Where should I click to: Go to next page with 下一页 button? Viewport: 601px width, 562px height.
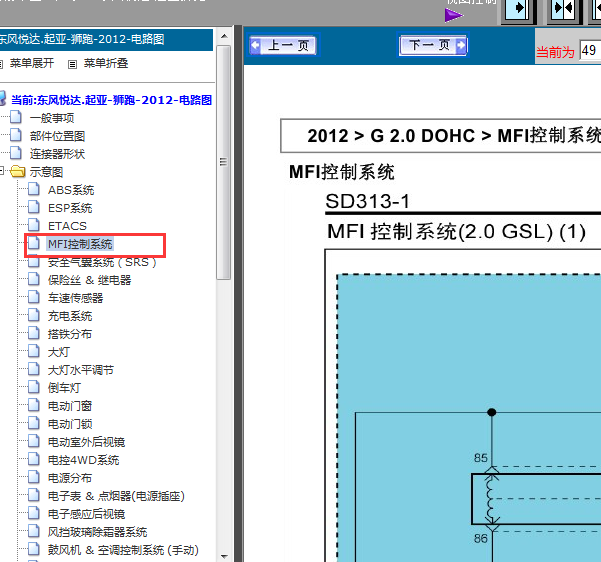[433, 45]
